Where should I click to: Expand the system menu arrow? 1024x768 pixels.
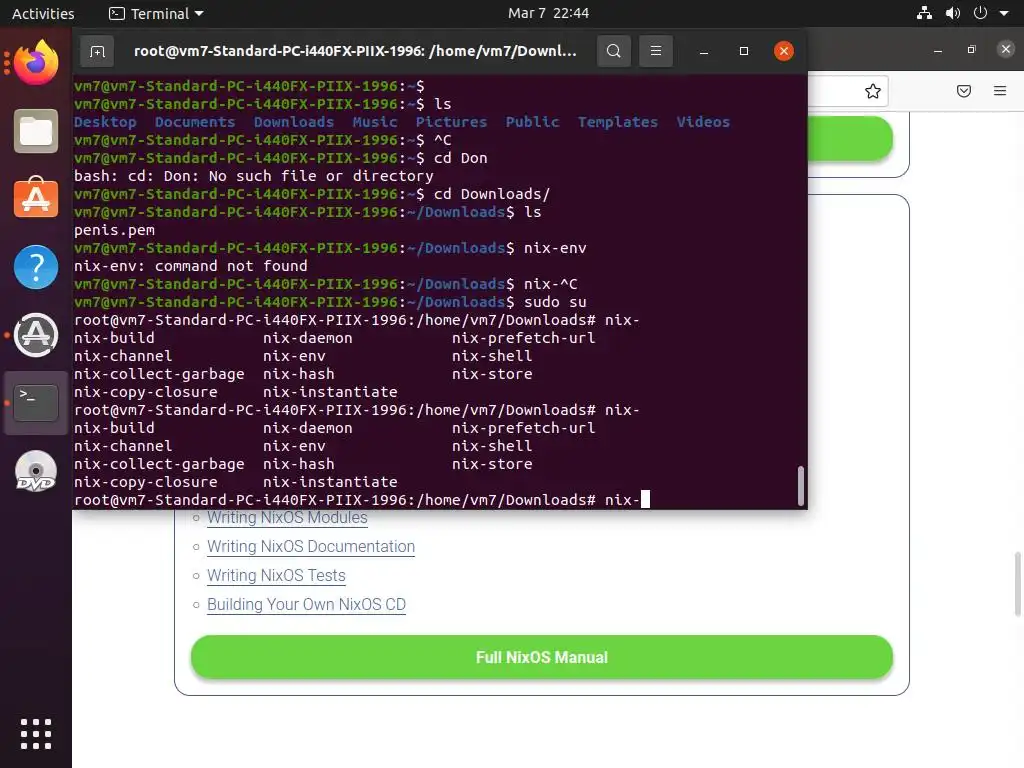(x=1004, y=13)
